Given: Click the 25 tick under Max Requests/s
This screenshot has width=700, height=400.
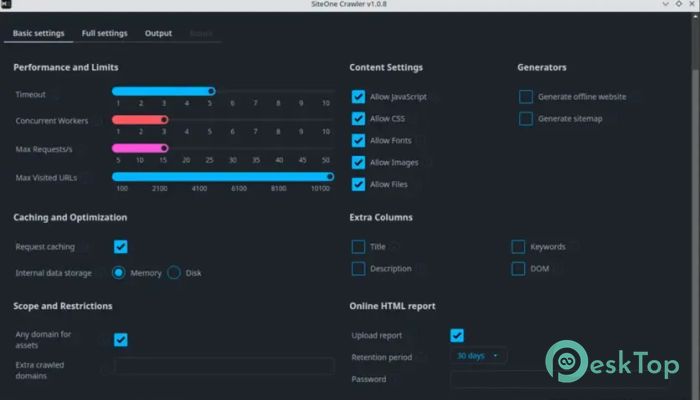Looking at the screenshot, I should click(x=209, y=160).
